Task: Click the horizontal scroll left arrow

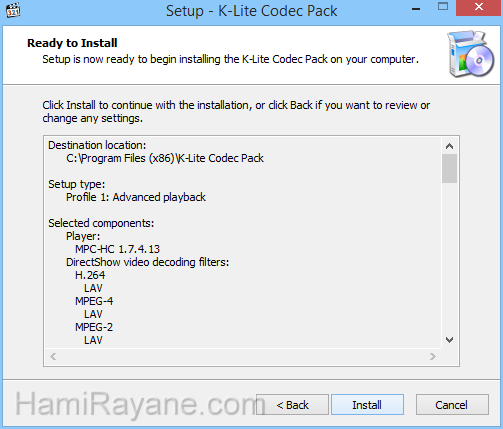Action: pos(53,356)
